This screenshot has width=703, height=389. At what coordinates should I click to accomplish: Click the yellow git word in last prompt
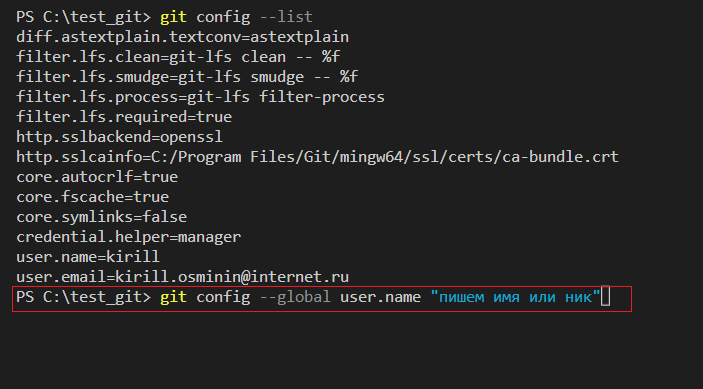(x=174, y=297)
